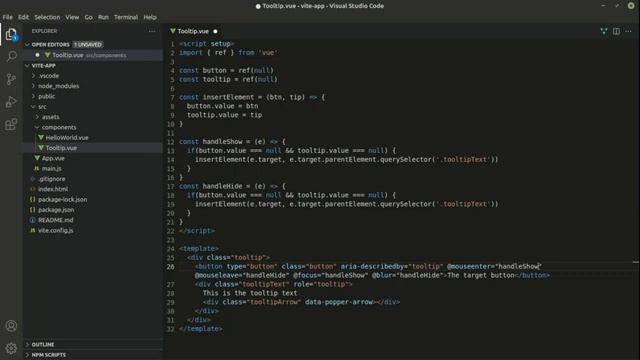
Task: Expand the NPM Scripts panel
Action: point(27,355)
